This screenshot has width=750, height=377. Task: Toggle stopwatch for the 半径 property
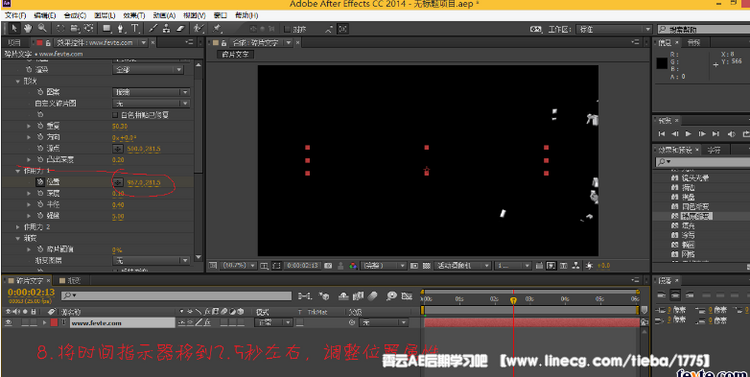tap(40, 205)
